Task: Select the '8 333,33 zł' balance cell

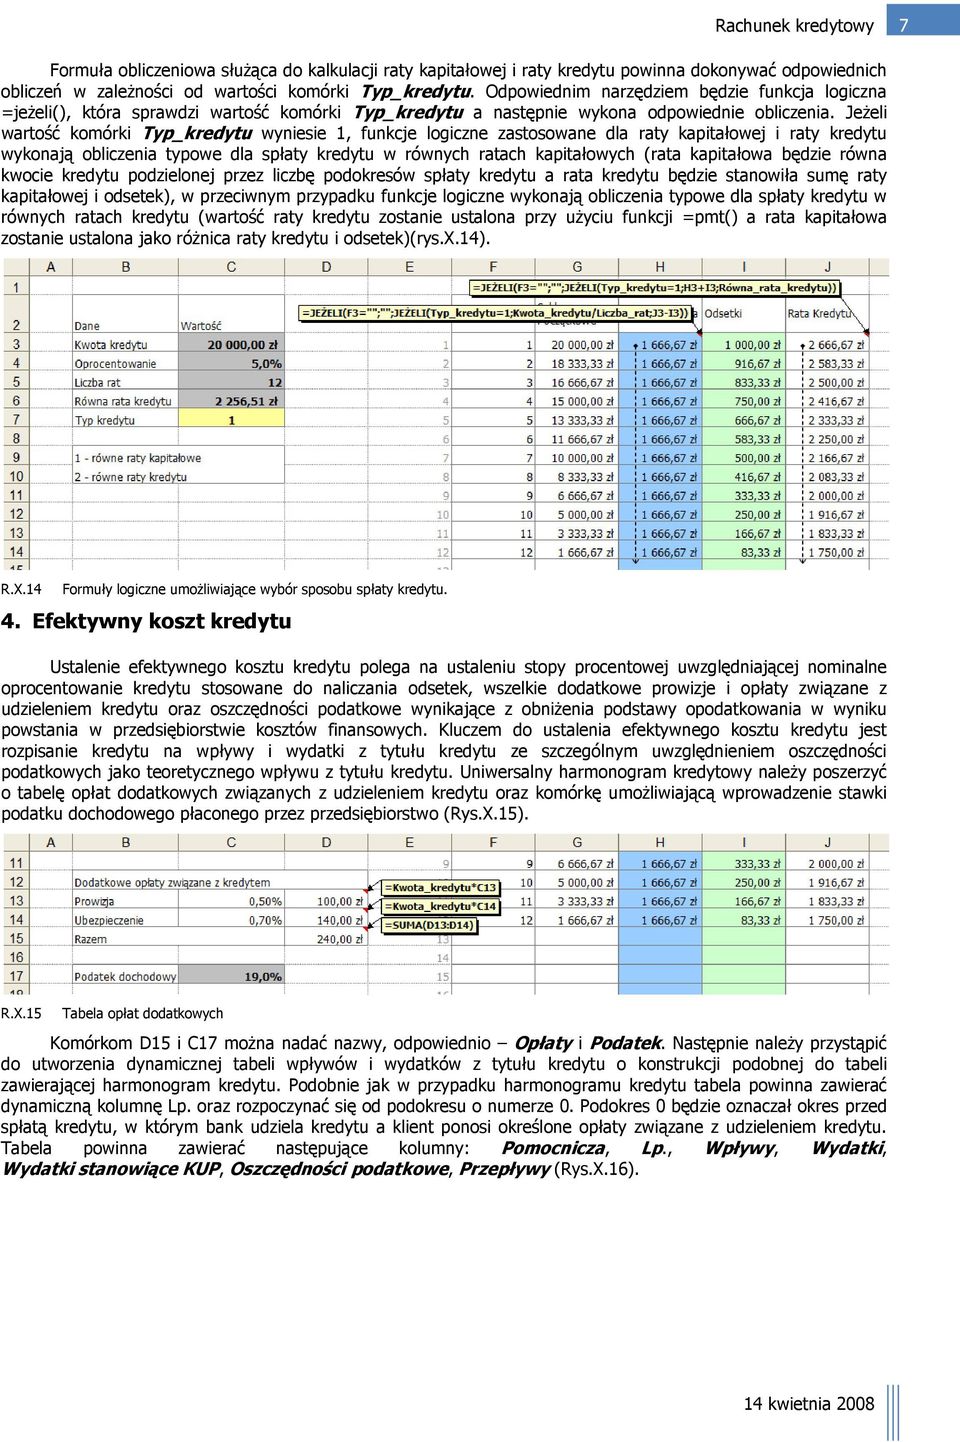Action: click(x=577, y=478)
